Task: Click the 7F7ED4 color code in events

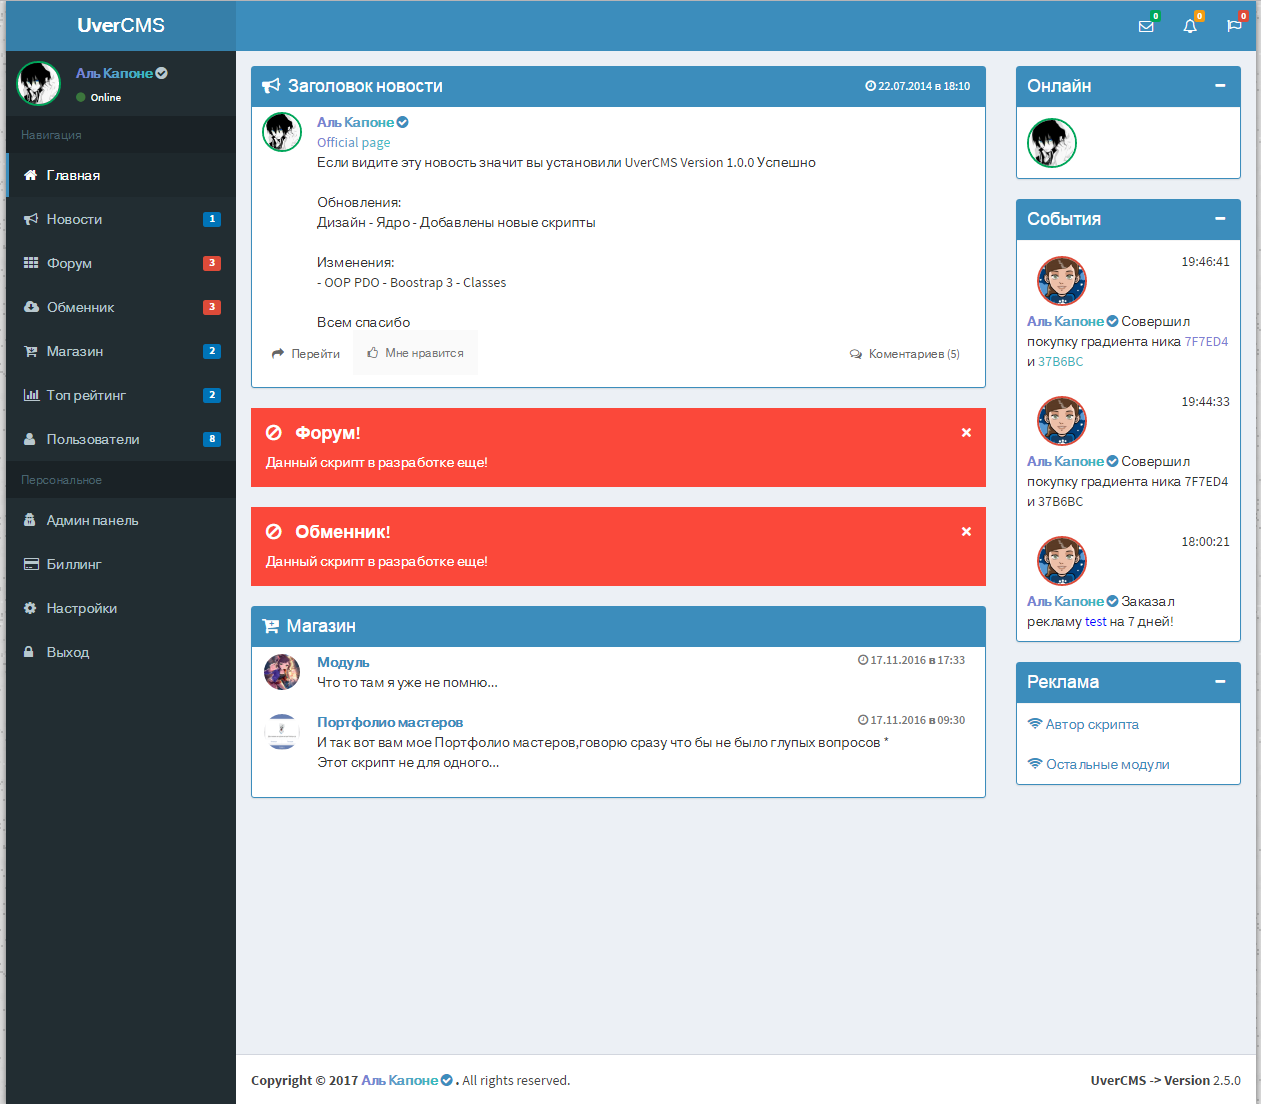Action: click(1206, 342)
